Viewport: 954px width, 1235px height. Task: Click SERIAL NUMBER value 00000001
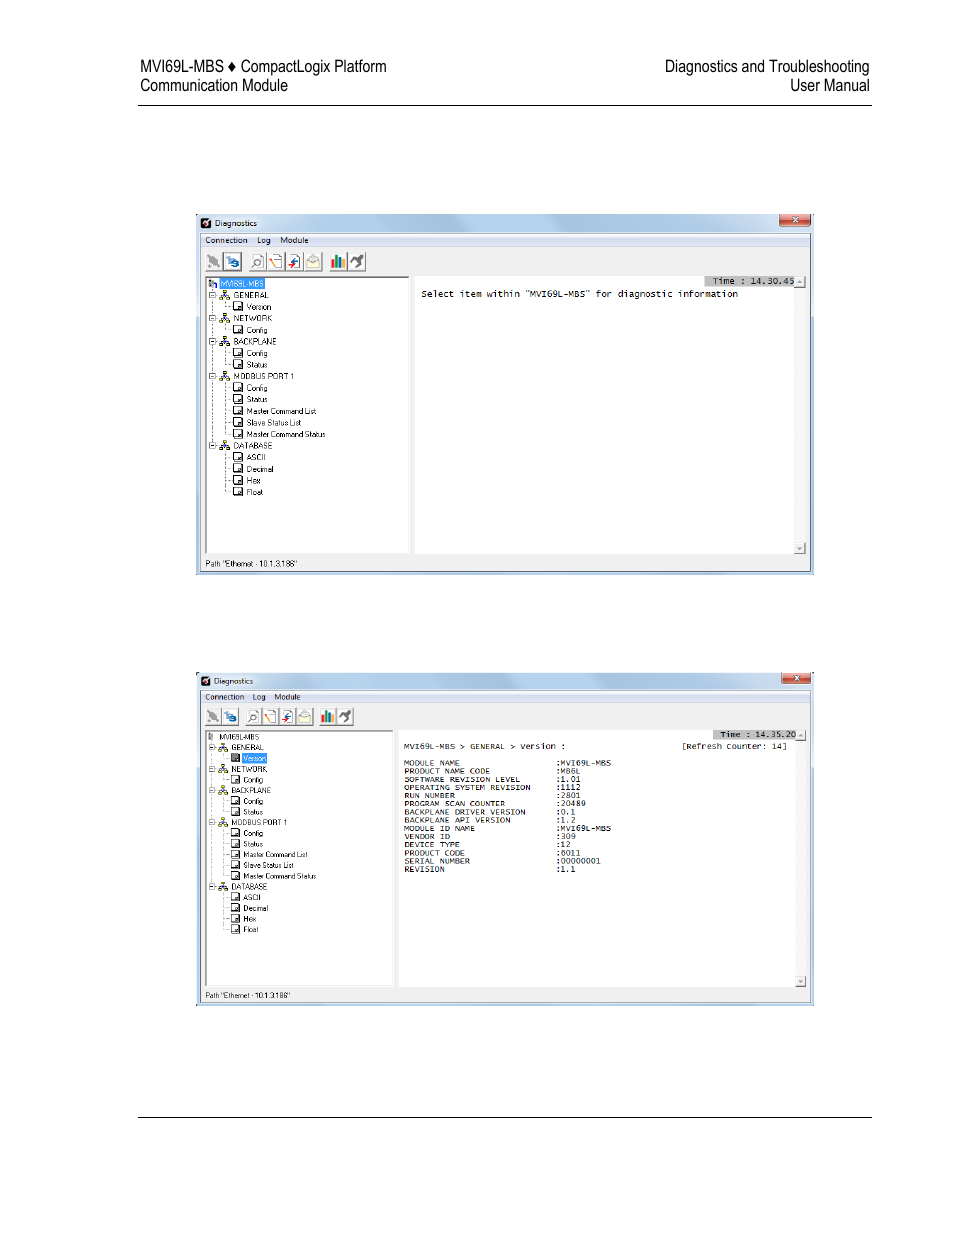[x=580, y=861]
